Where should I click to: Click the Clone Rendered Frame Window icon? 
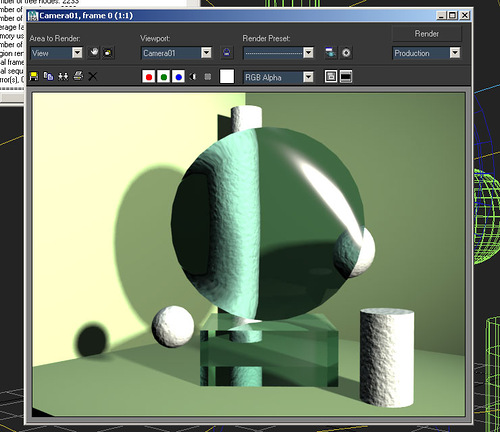click(63, 76)
